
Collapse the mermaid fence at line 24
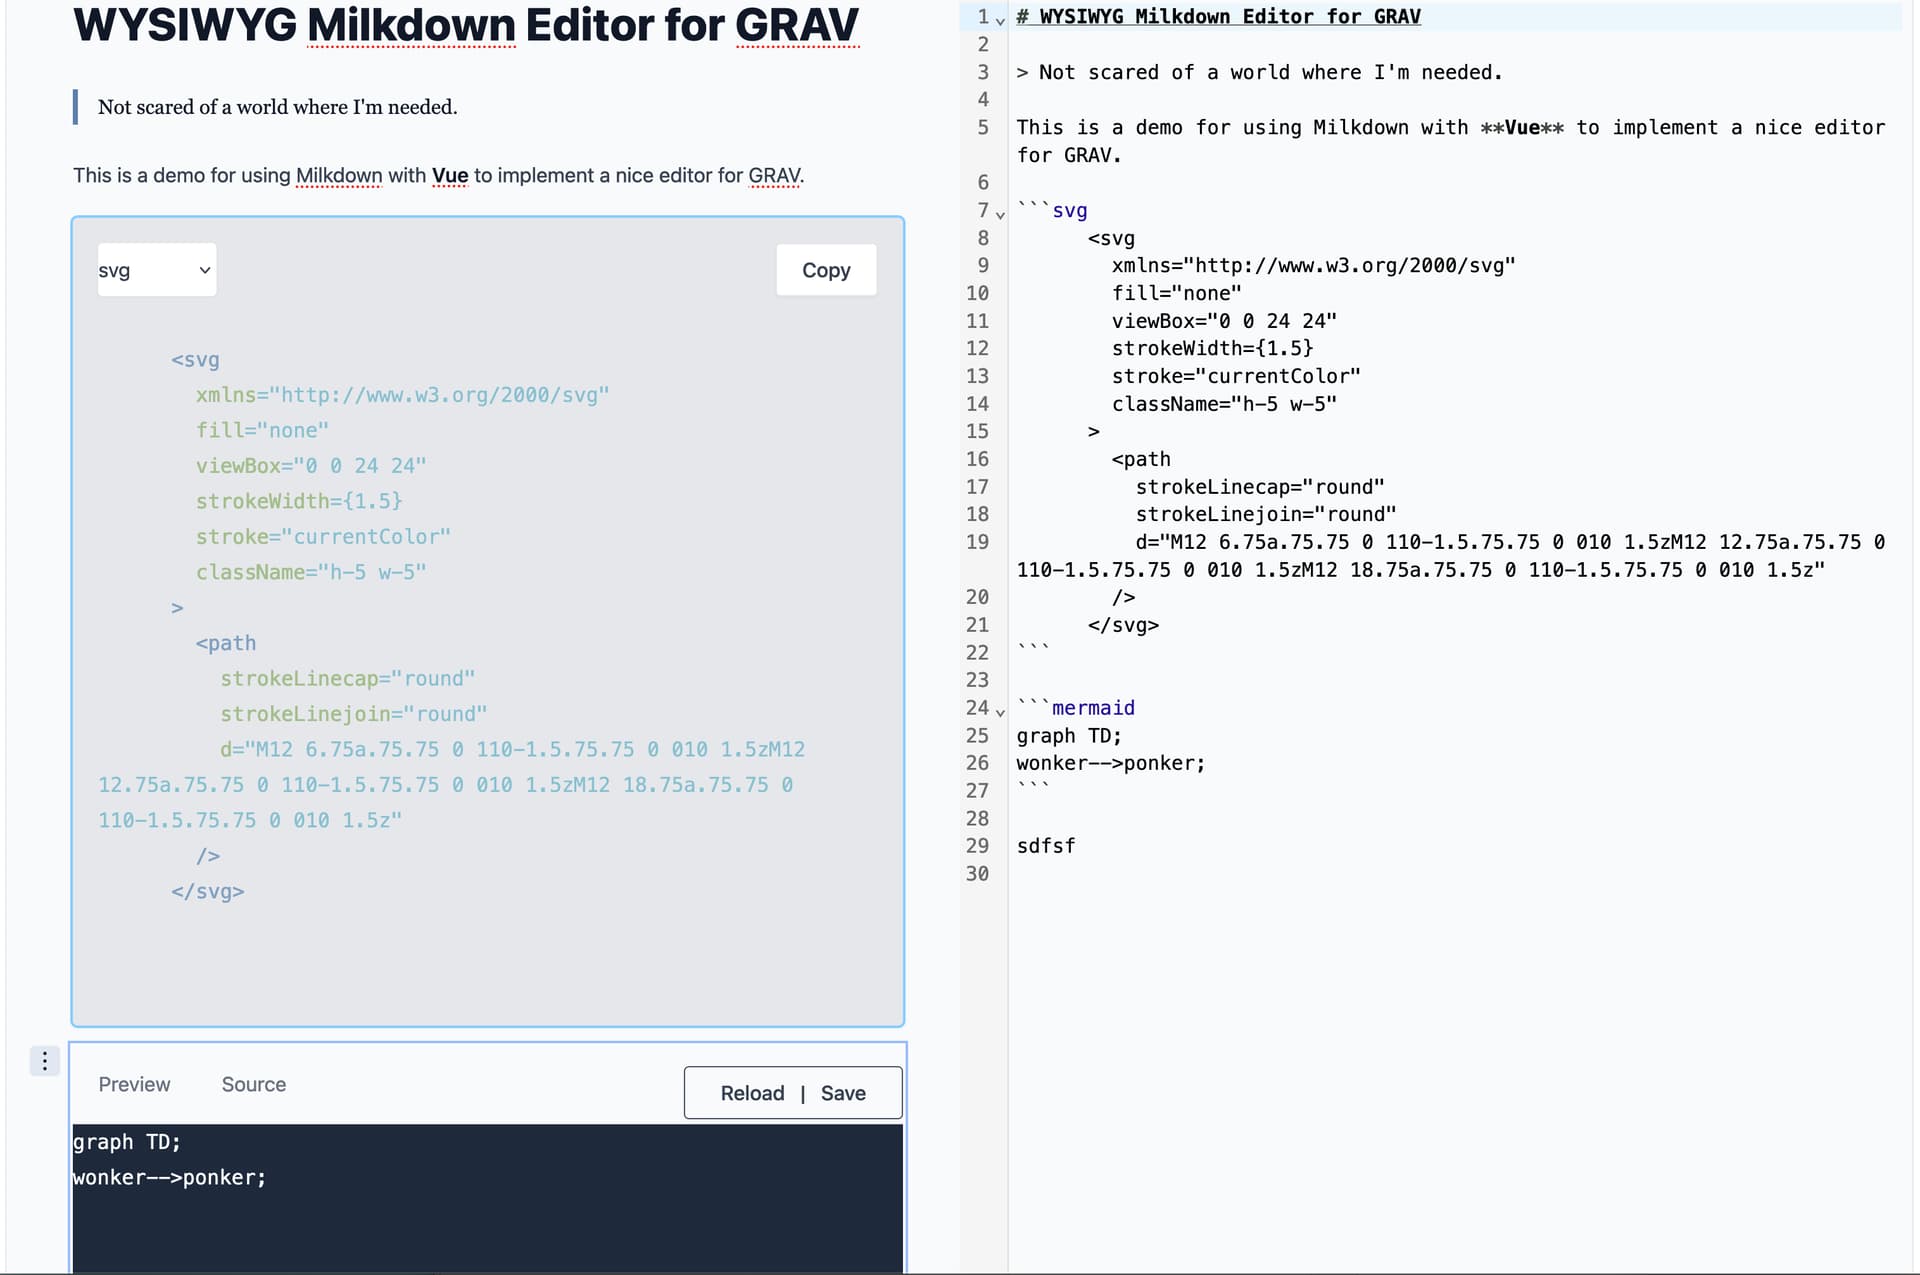pyautogui.click(x=1000, y=712)
